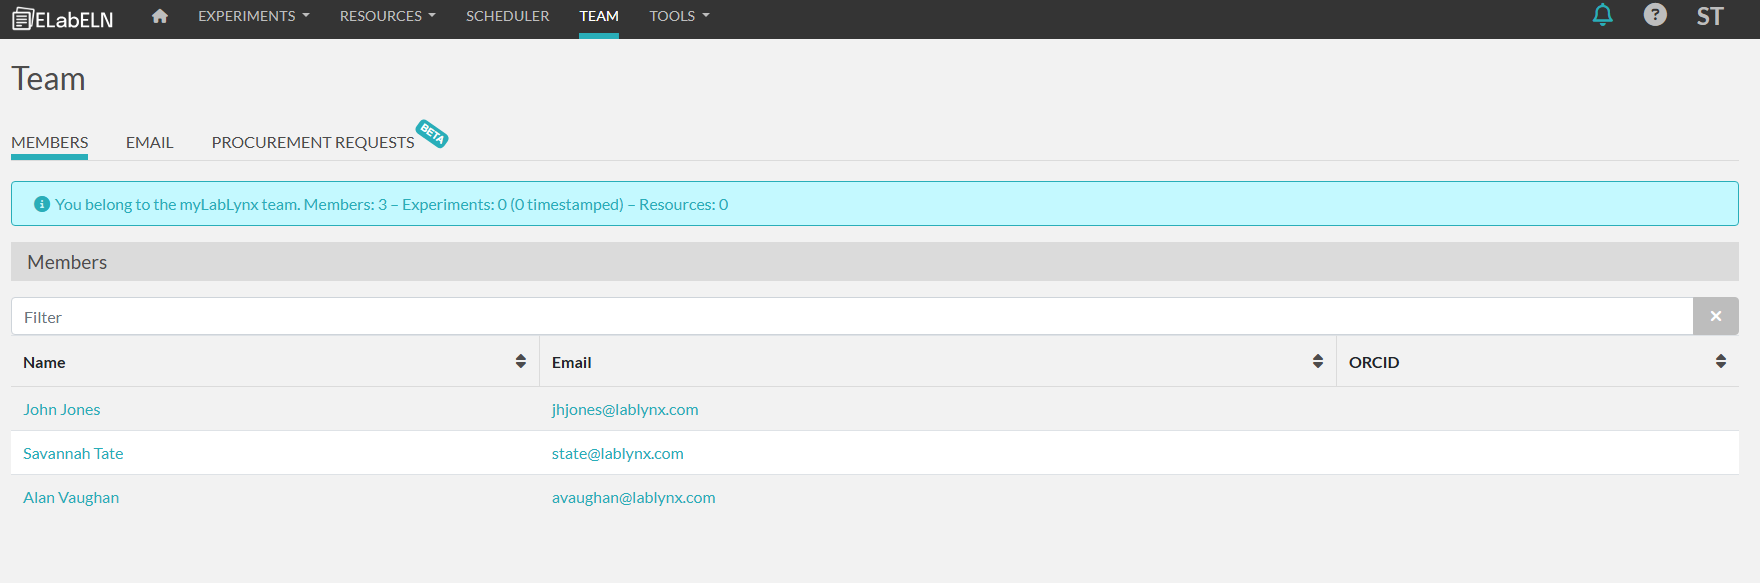The height and width of the screenshot is (583, 1760).
Task: Open Alan Vaughan member profile
Action: (x=71, y=497)
